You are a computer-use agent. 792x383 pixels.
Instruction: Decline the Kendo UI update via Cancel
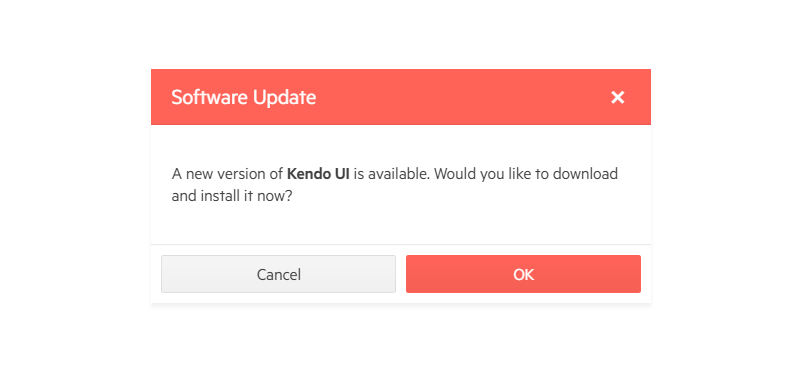[278, 274]
